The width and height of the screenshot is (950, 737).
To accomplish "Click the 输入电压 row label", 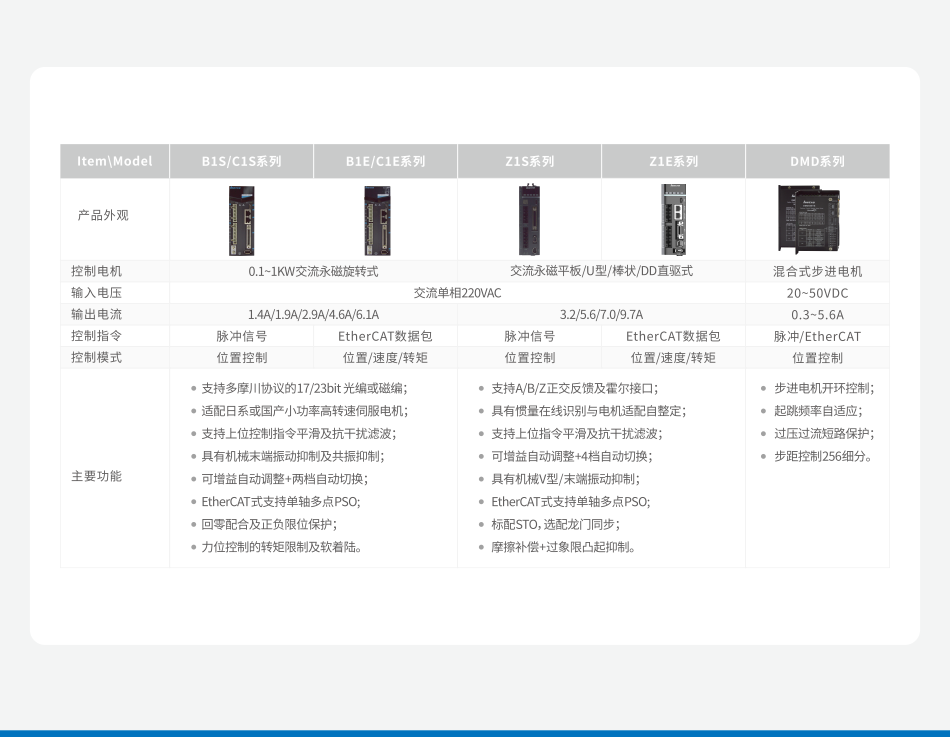I will pos(96,293).
